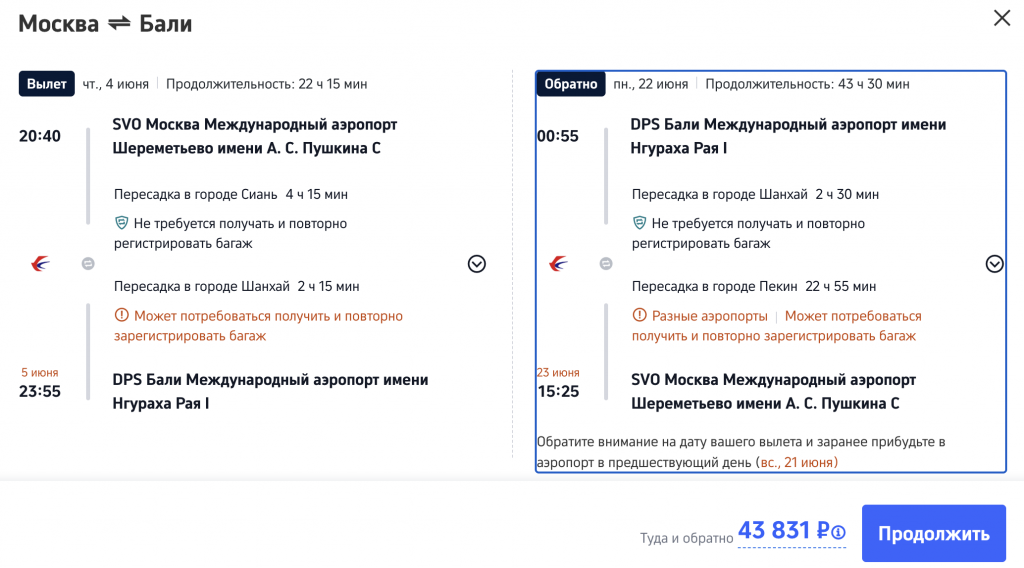This screenshot has height=568, width=1024.
Task: Click the Продолжить button
Action: [x=934, y=534]
